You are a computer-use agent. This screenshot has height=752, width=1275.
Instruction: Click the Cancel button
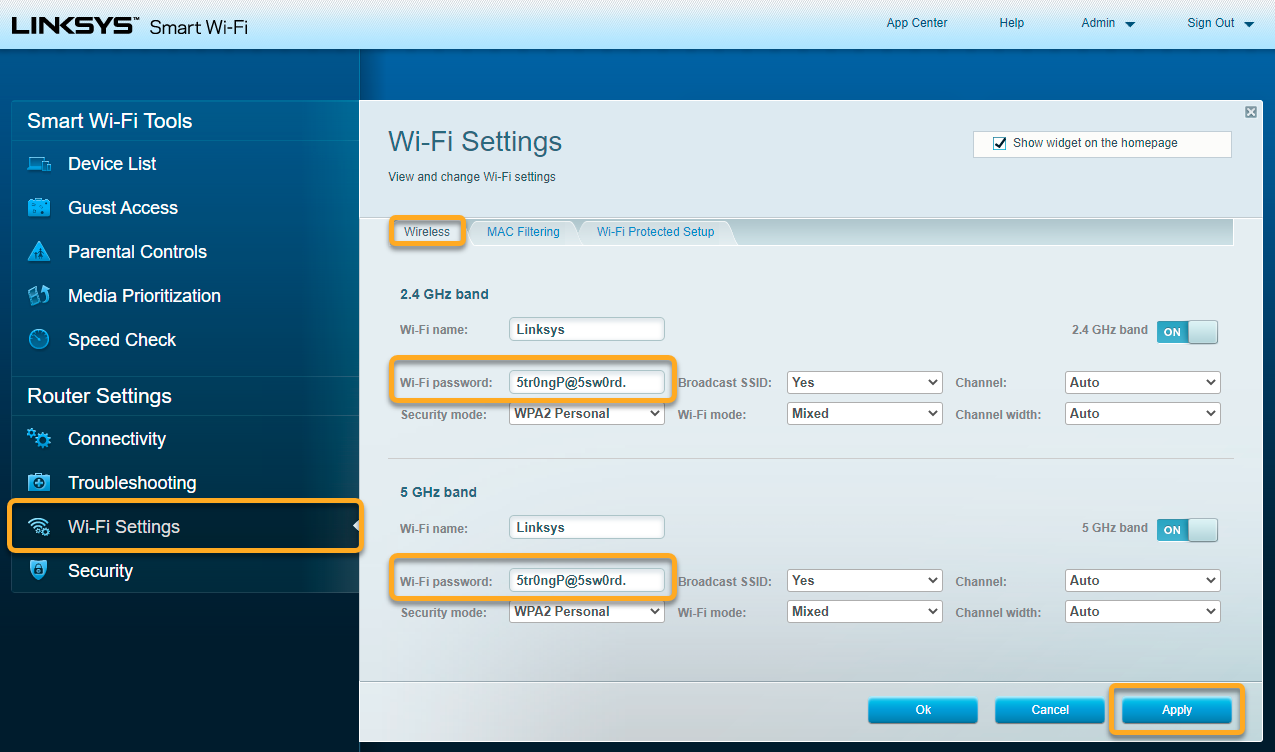coord(1050,710)
